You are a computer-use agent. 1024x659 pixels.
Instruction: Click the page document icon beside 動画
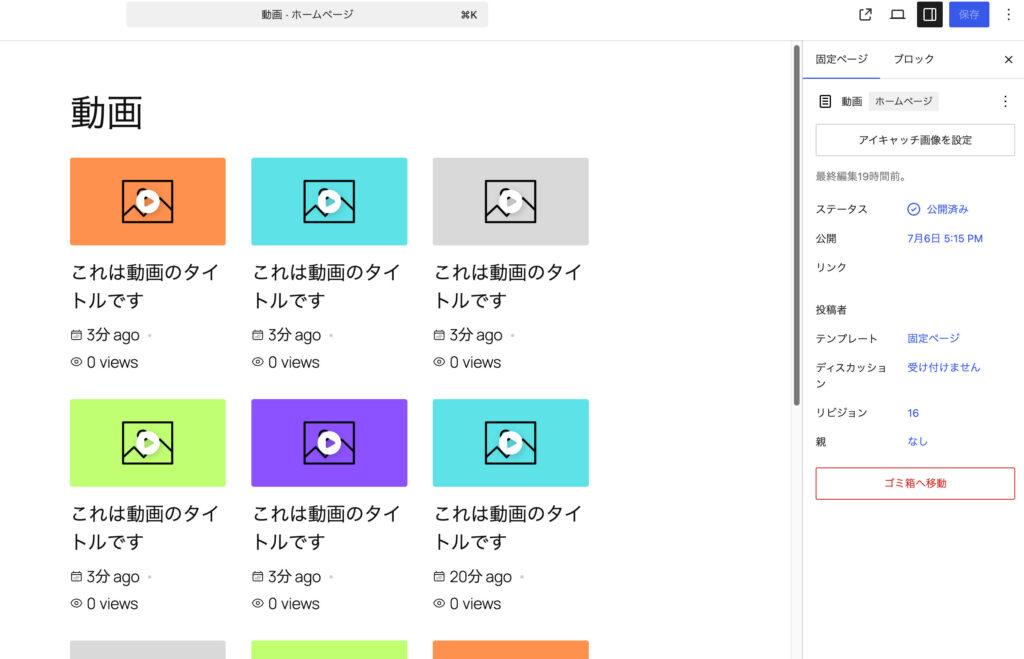pyautogui.click(x=825, y=101)
